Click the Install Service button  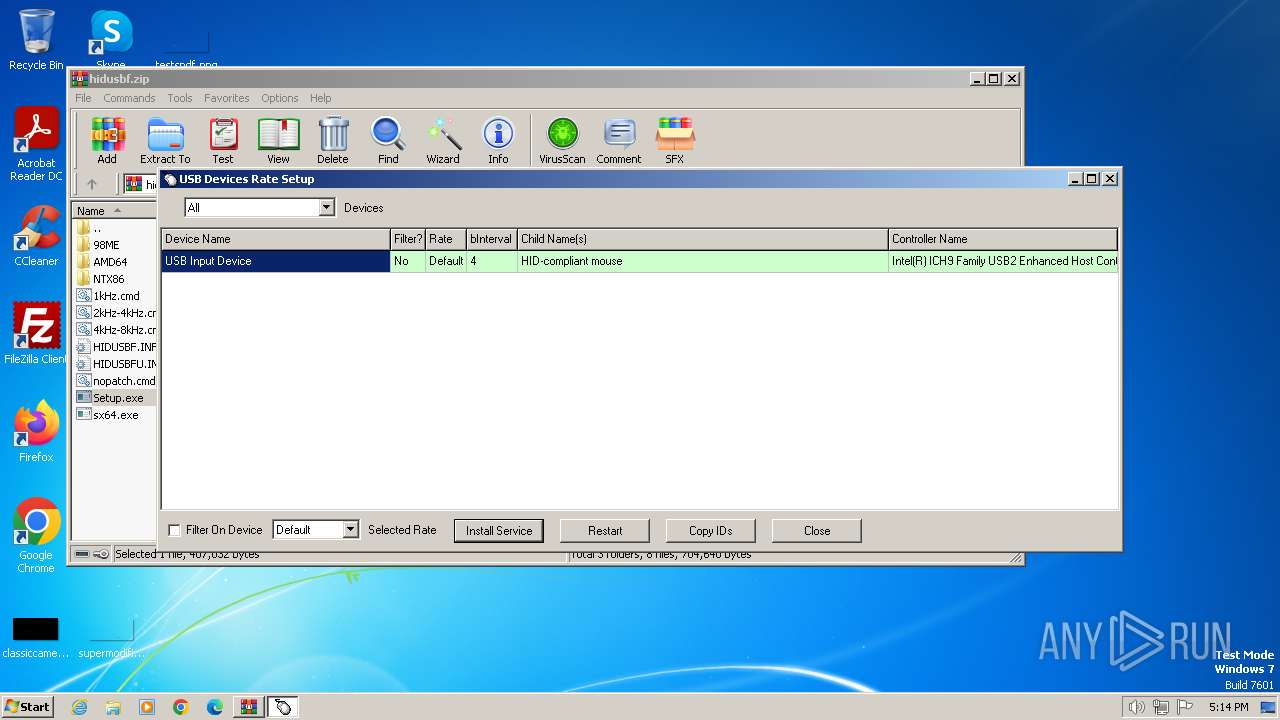[x=499, y=531]
